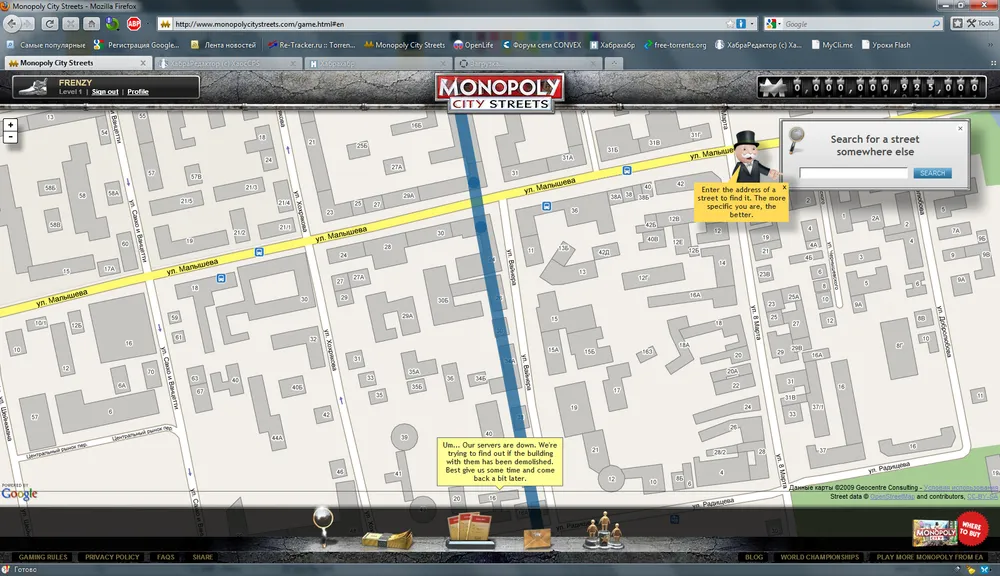Click the Where to Buy badge
The width and height of the screenshot is (1000, 576).
[x=971, y=529]
